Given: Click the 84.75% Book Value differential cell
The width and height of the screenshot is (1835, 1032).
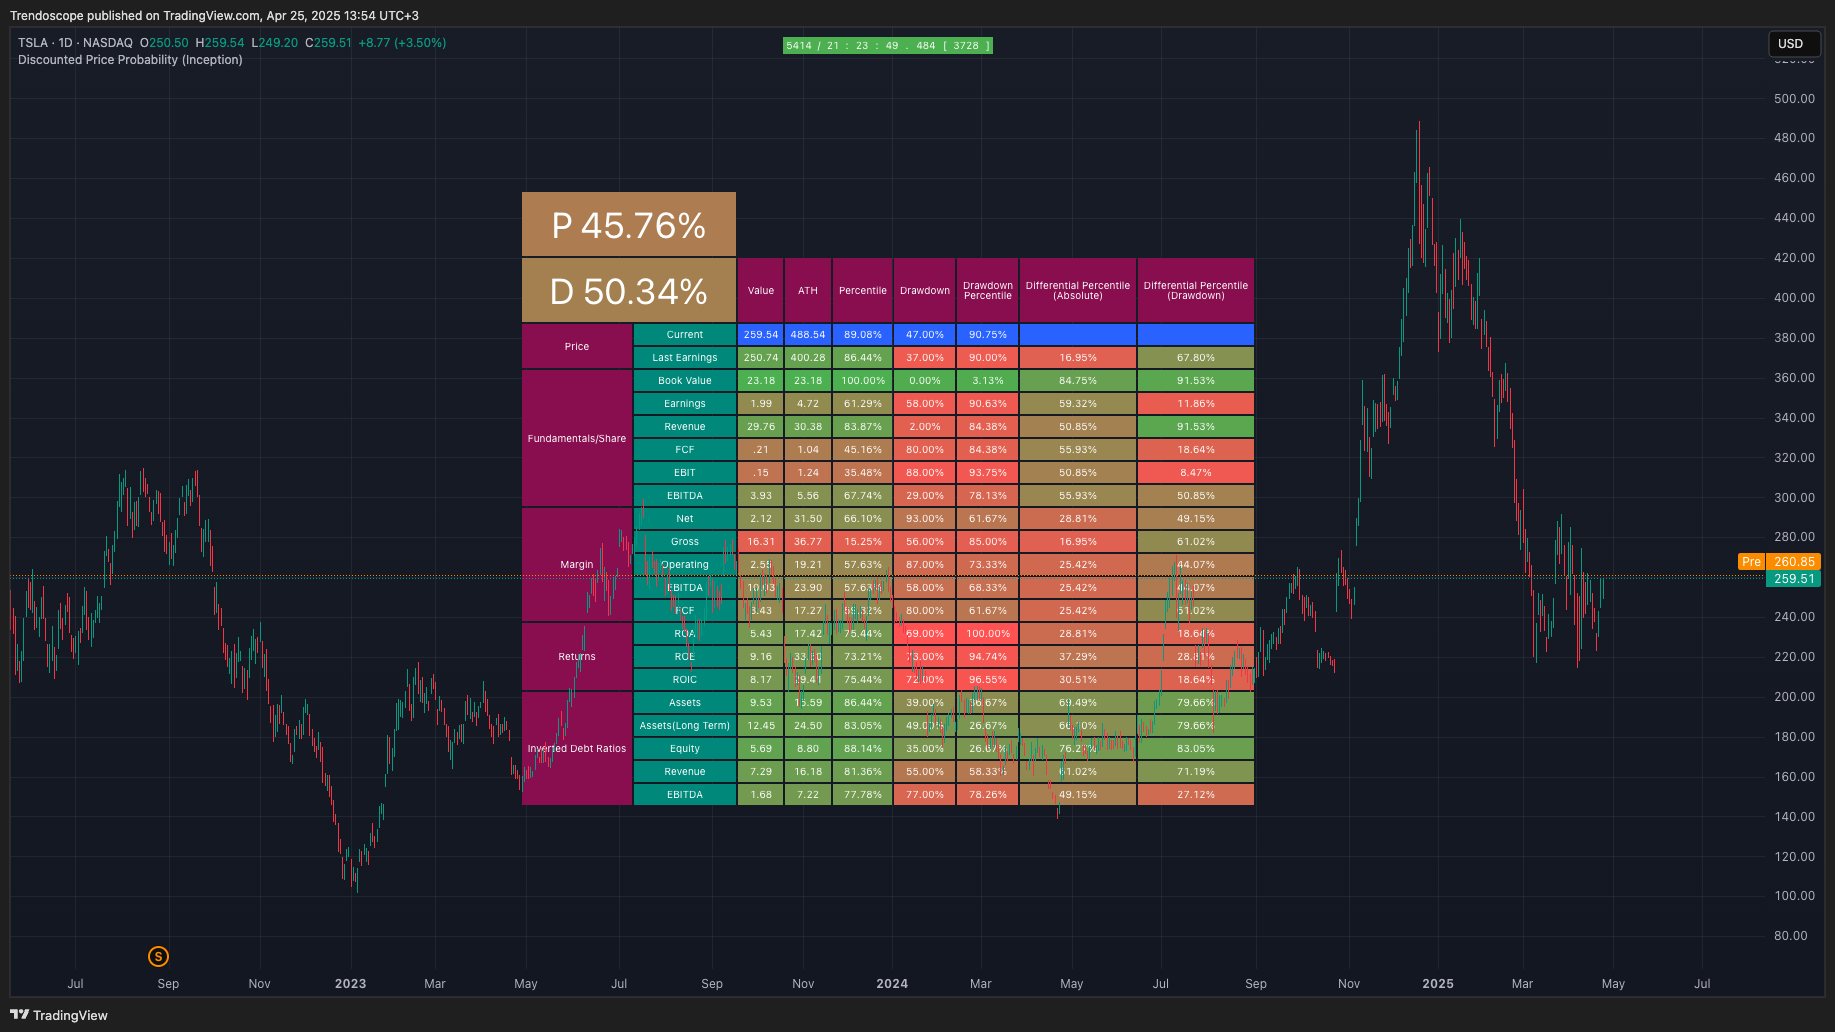Looking at the screenshot, I should point(1078,381).
